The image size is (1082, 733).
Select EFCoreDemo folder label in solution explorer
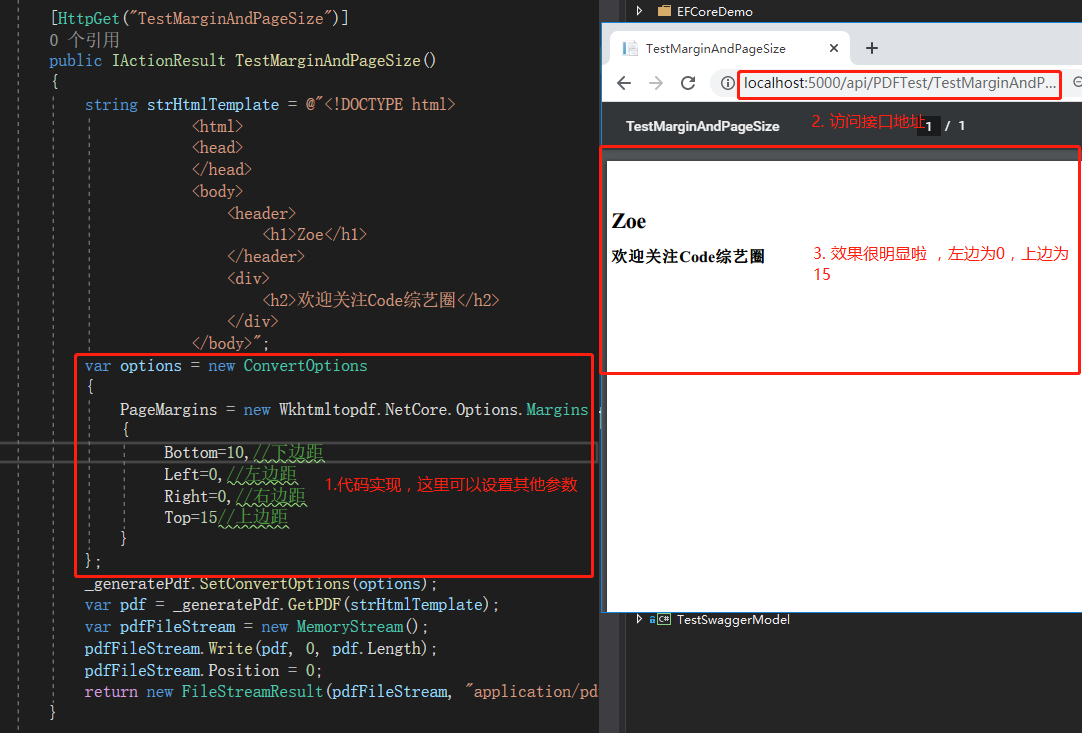[714, 11]
